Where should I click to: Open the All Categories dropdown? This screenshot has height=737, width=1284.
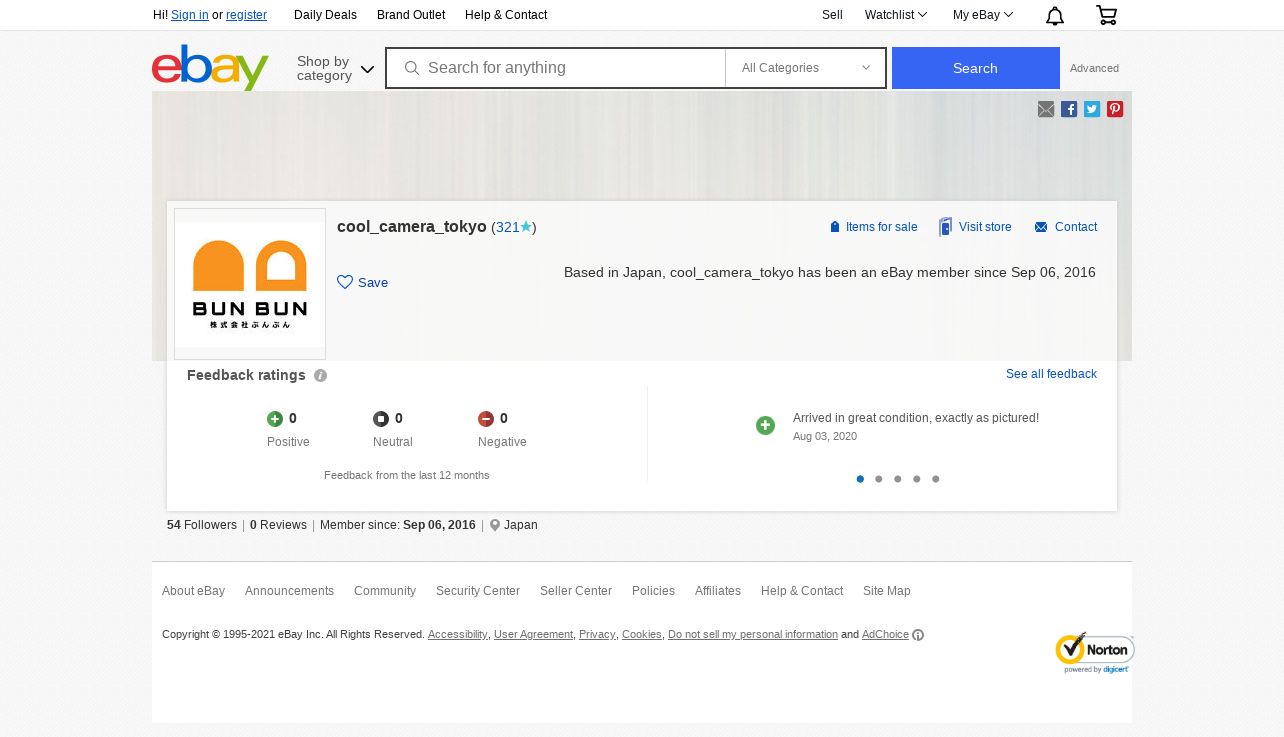(806, 68)
